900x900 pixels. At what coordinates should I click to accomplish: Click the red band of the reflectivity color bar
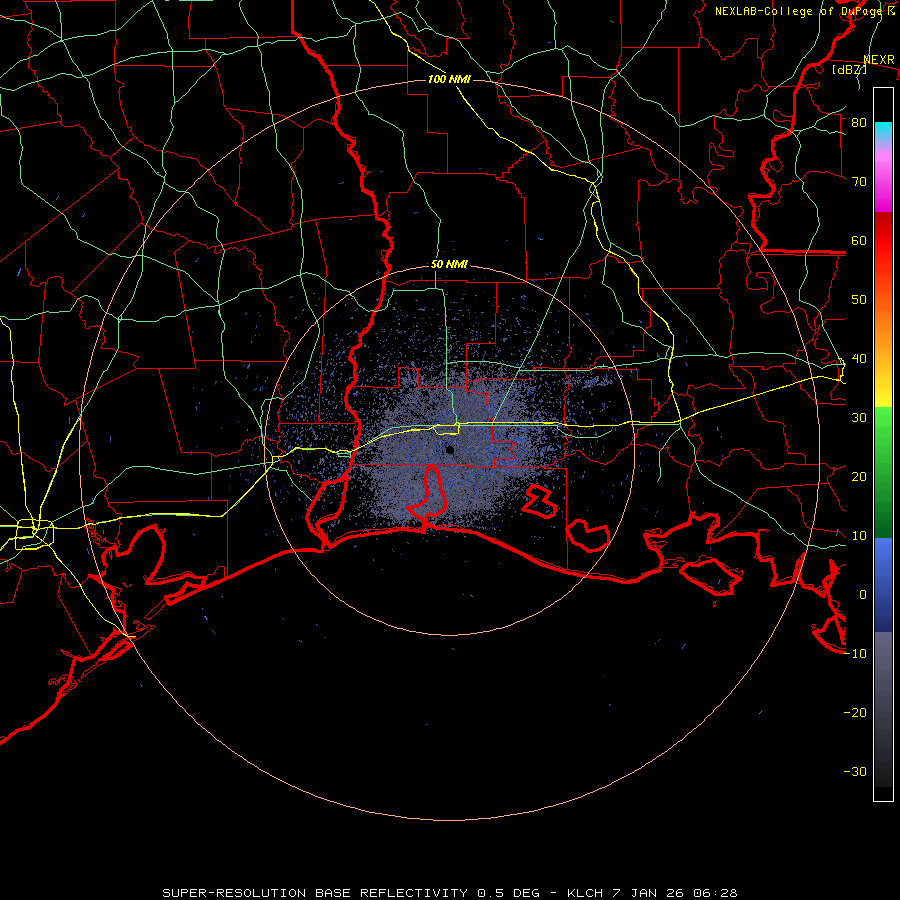click(883, 243)
